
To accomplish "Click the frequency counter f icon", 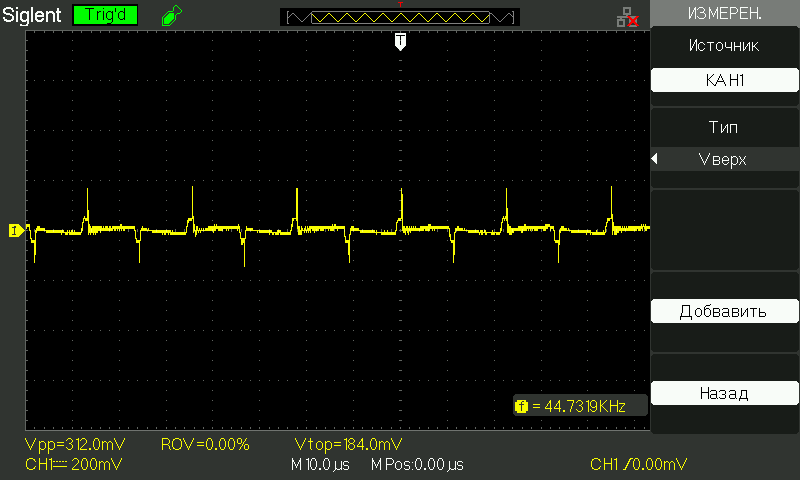I will (520, 406).
